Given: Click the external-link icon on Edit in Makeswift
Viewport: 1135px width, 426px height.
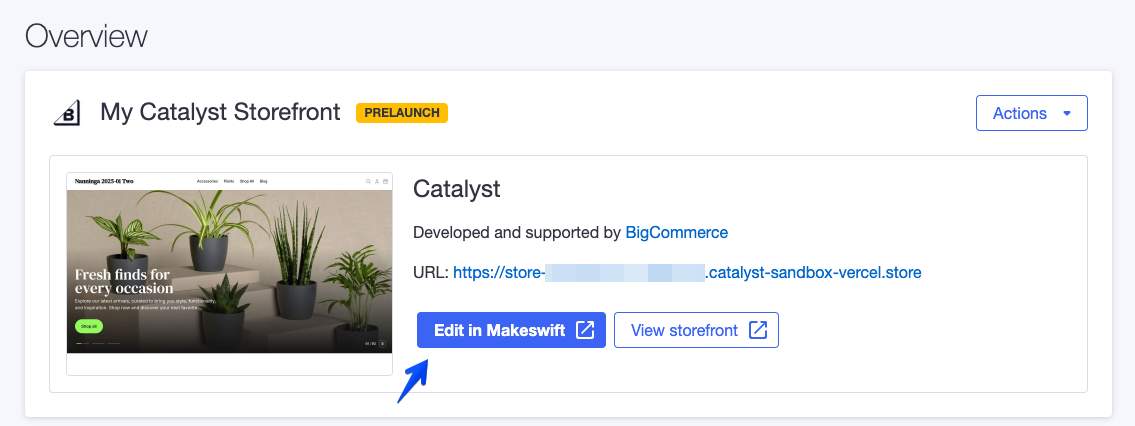Looking at the screenshot, I should tap(585, 330).
